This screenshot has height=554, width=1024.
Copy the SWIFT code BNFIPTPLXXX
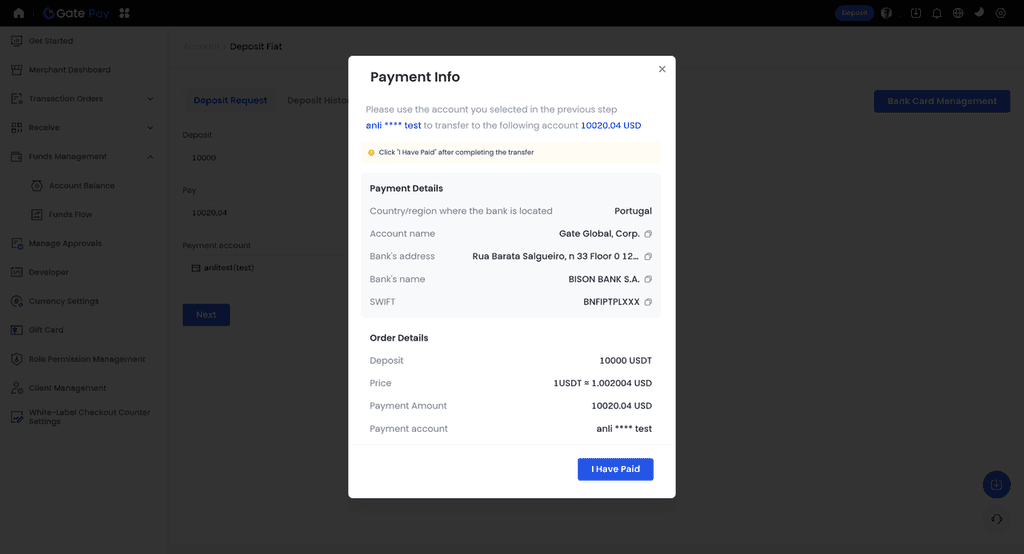648,302
